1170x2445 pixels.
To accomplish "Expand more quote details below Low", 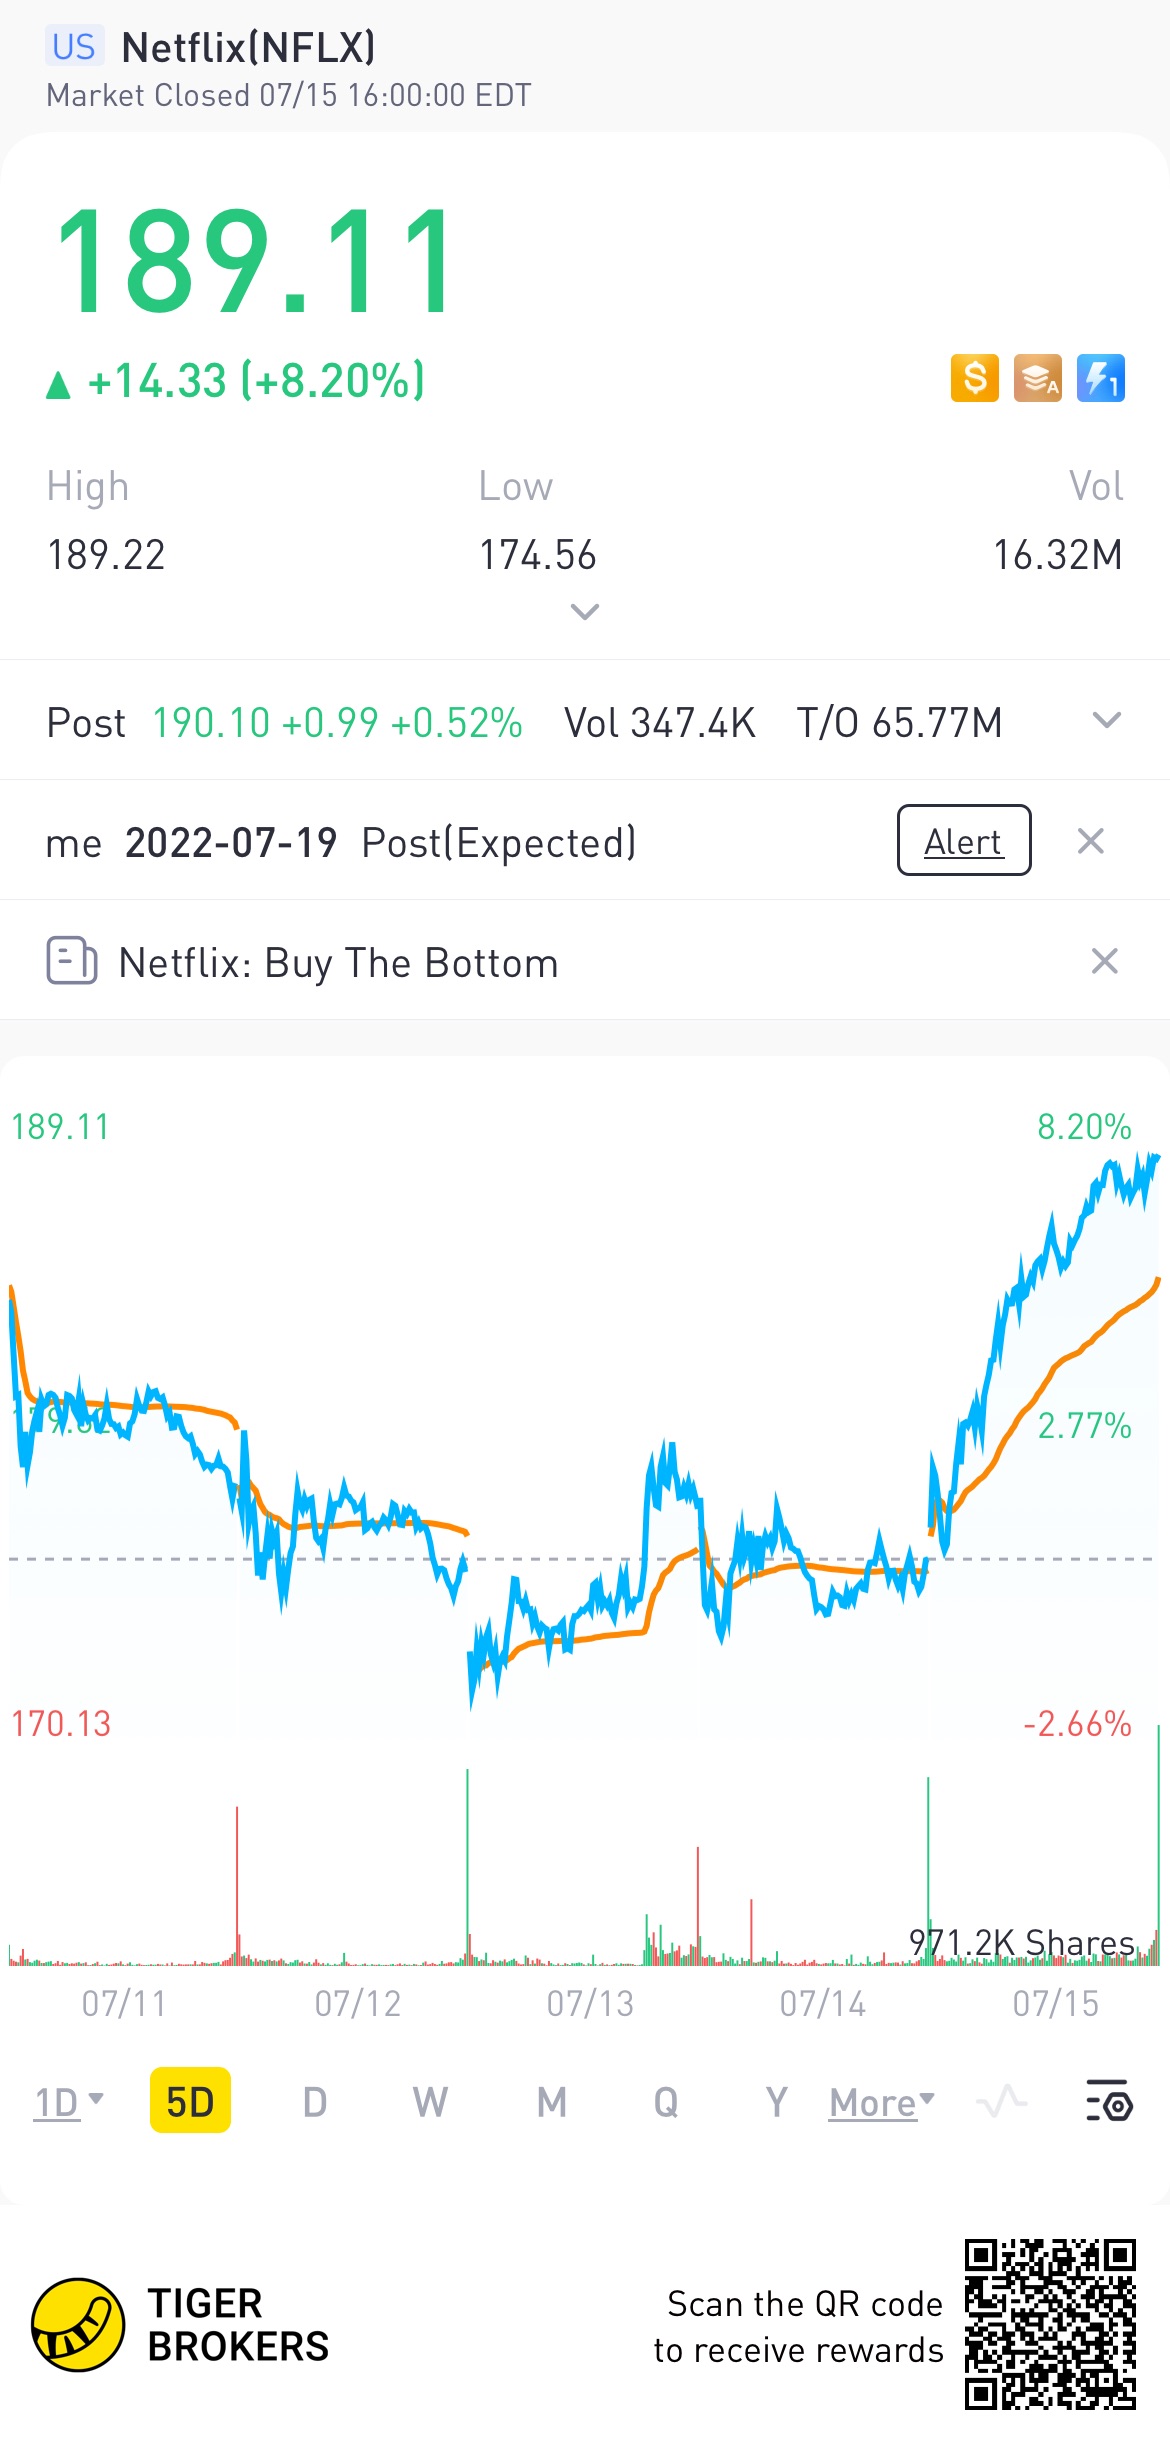I will (584, 611).
